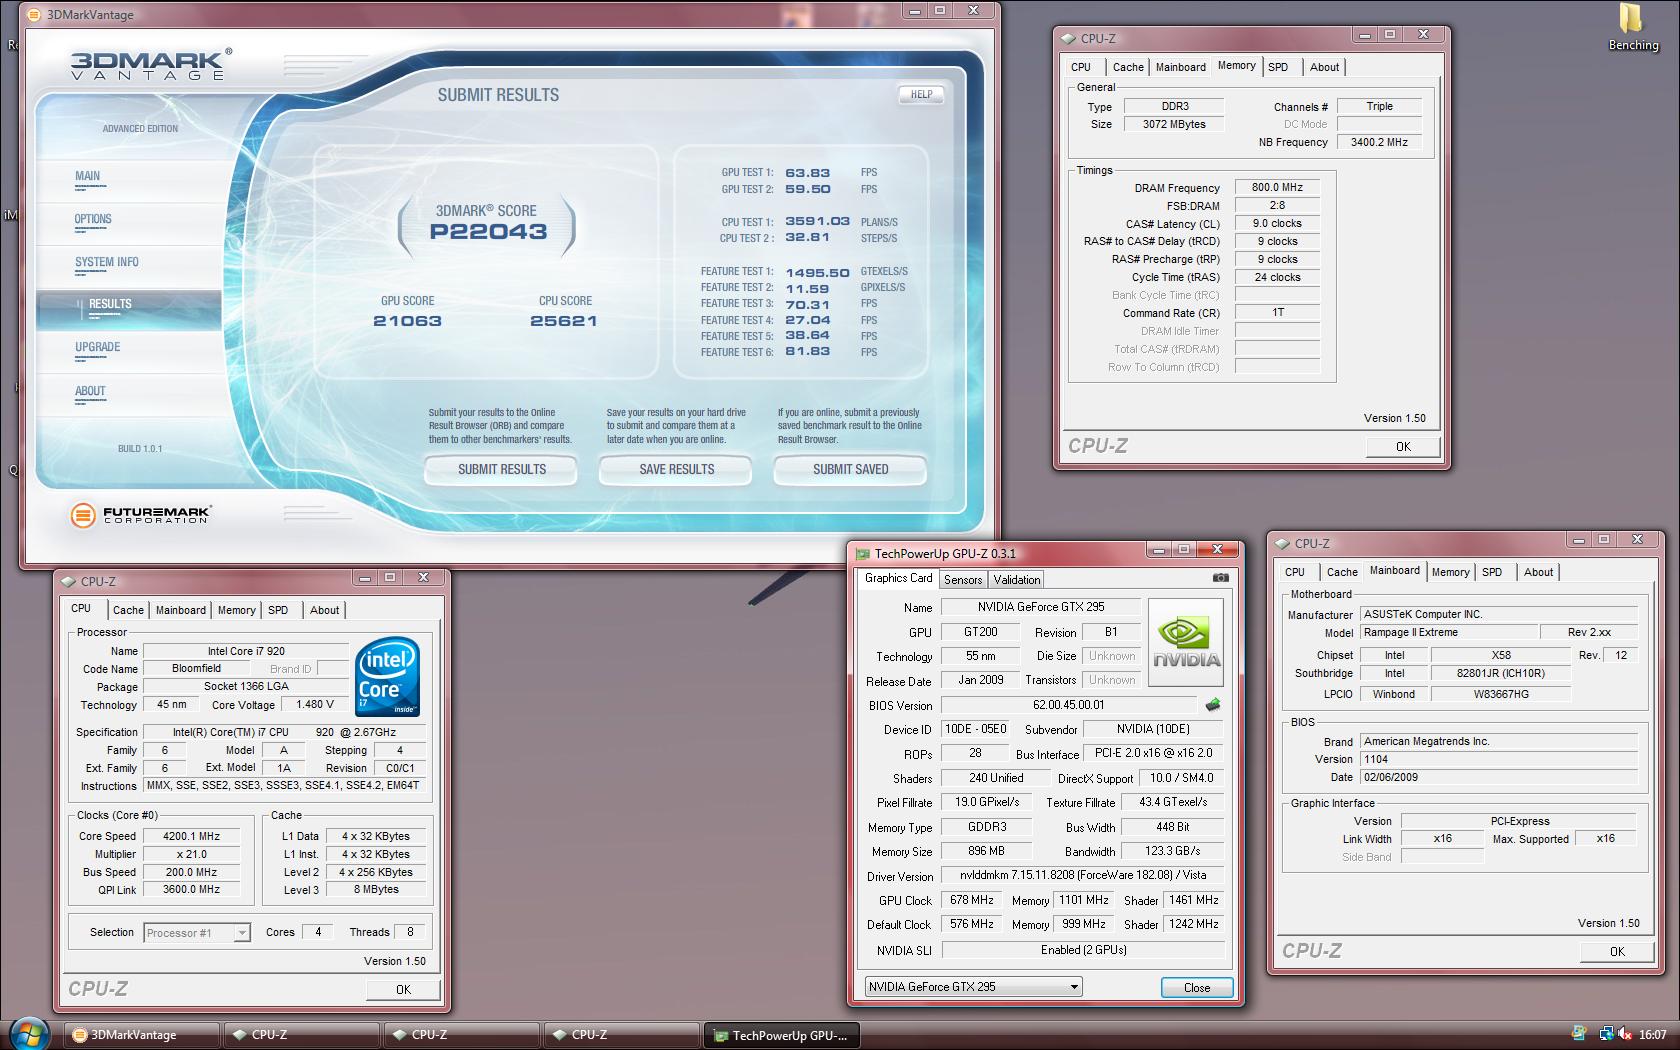1680x1050 pixels.
Task: Click Core Speed value 4200.1 MHz
Action: tap(191, 836)
